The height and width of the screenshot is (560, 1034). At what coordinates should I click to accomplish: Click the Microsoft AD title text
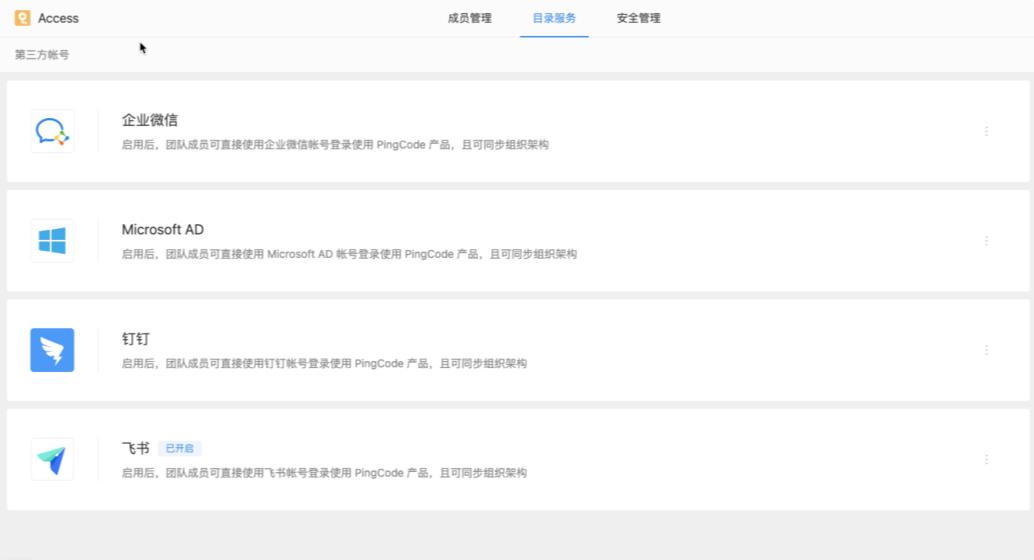[163, 230]
